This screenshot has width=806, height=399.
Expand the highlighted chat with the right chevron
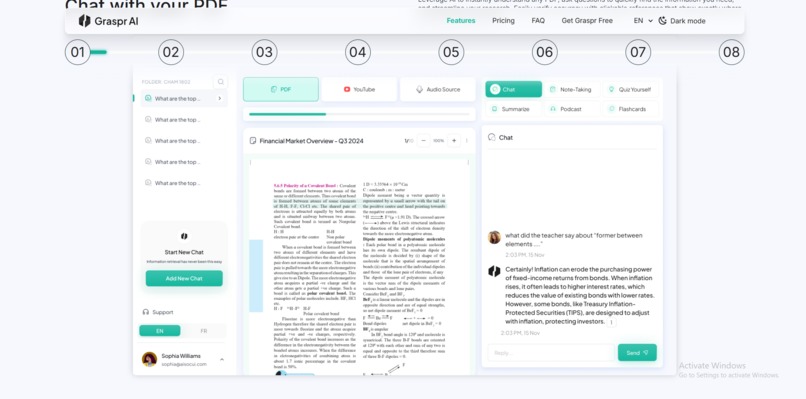220,98
